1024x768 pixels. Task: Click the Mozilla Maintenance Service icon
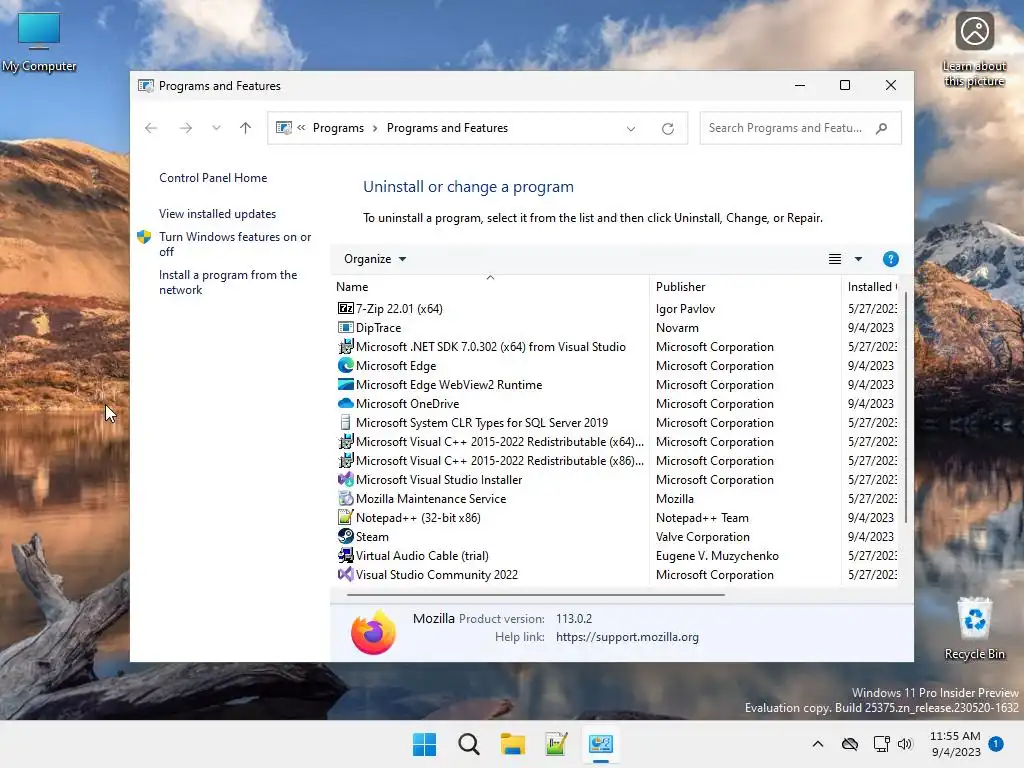[x=345, y=498]
